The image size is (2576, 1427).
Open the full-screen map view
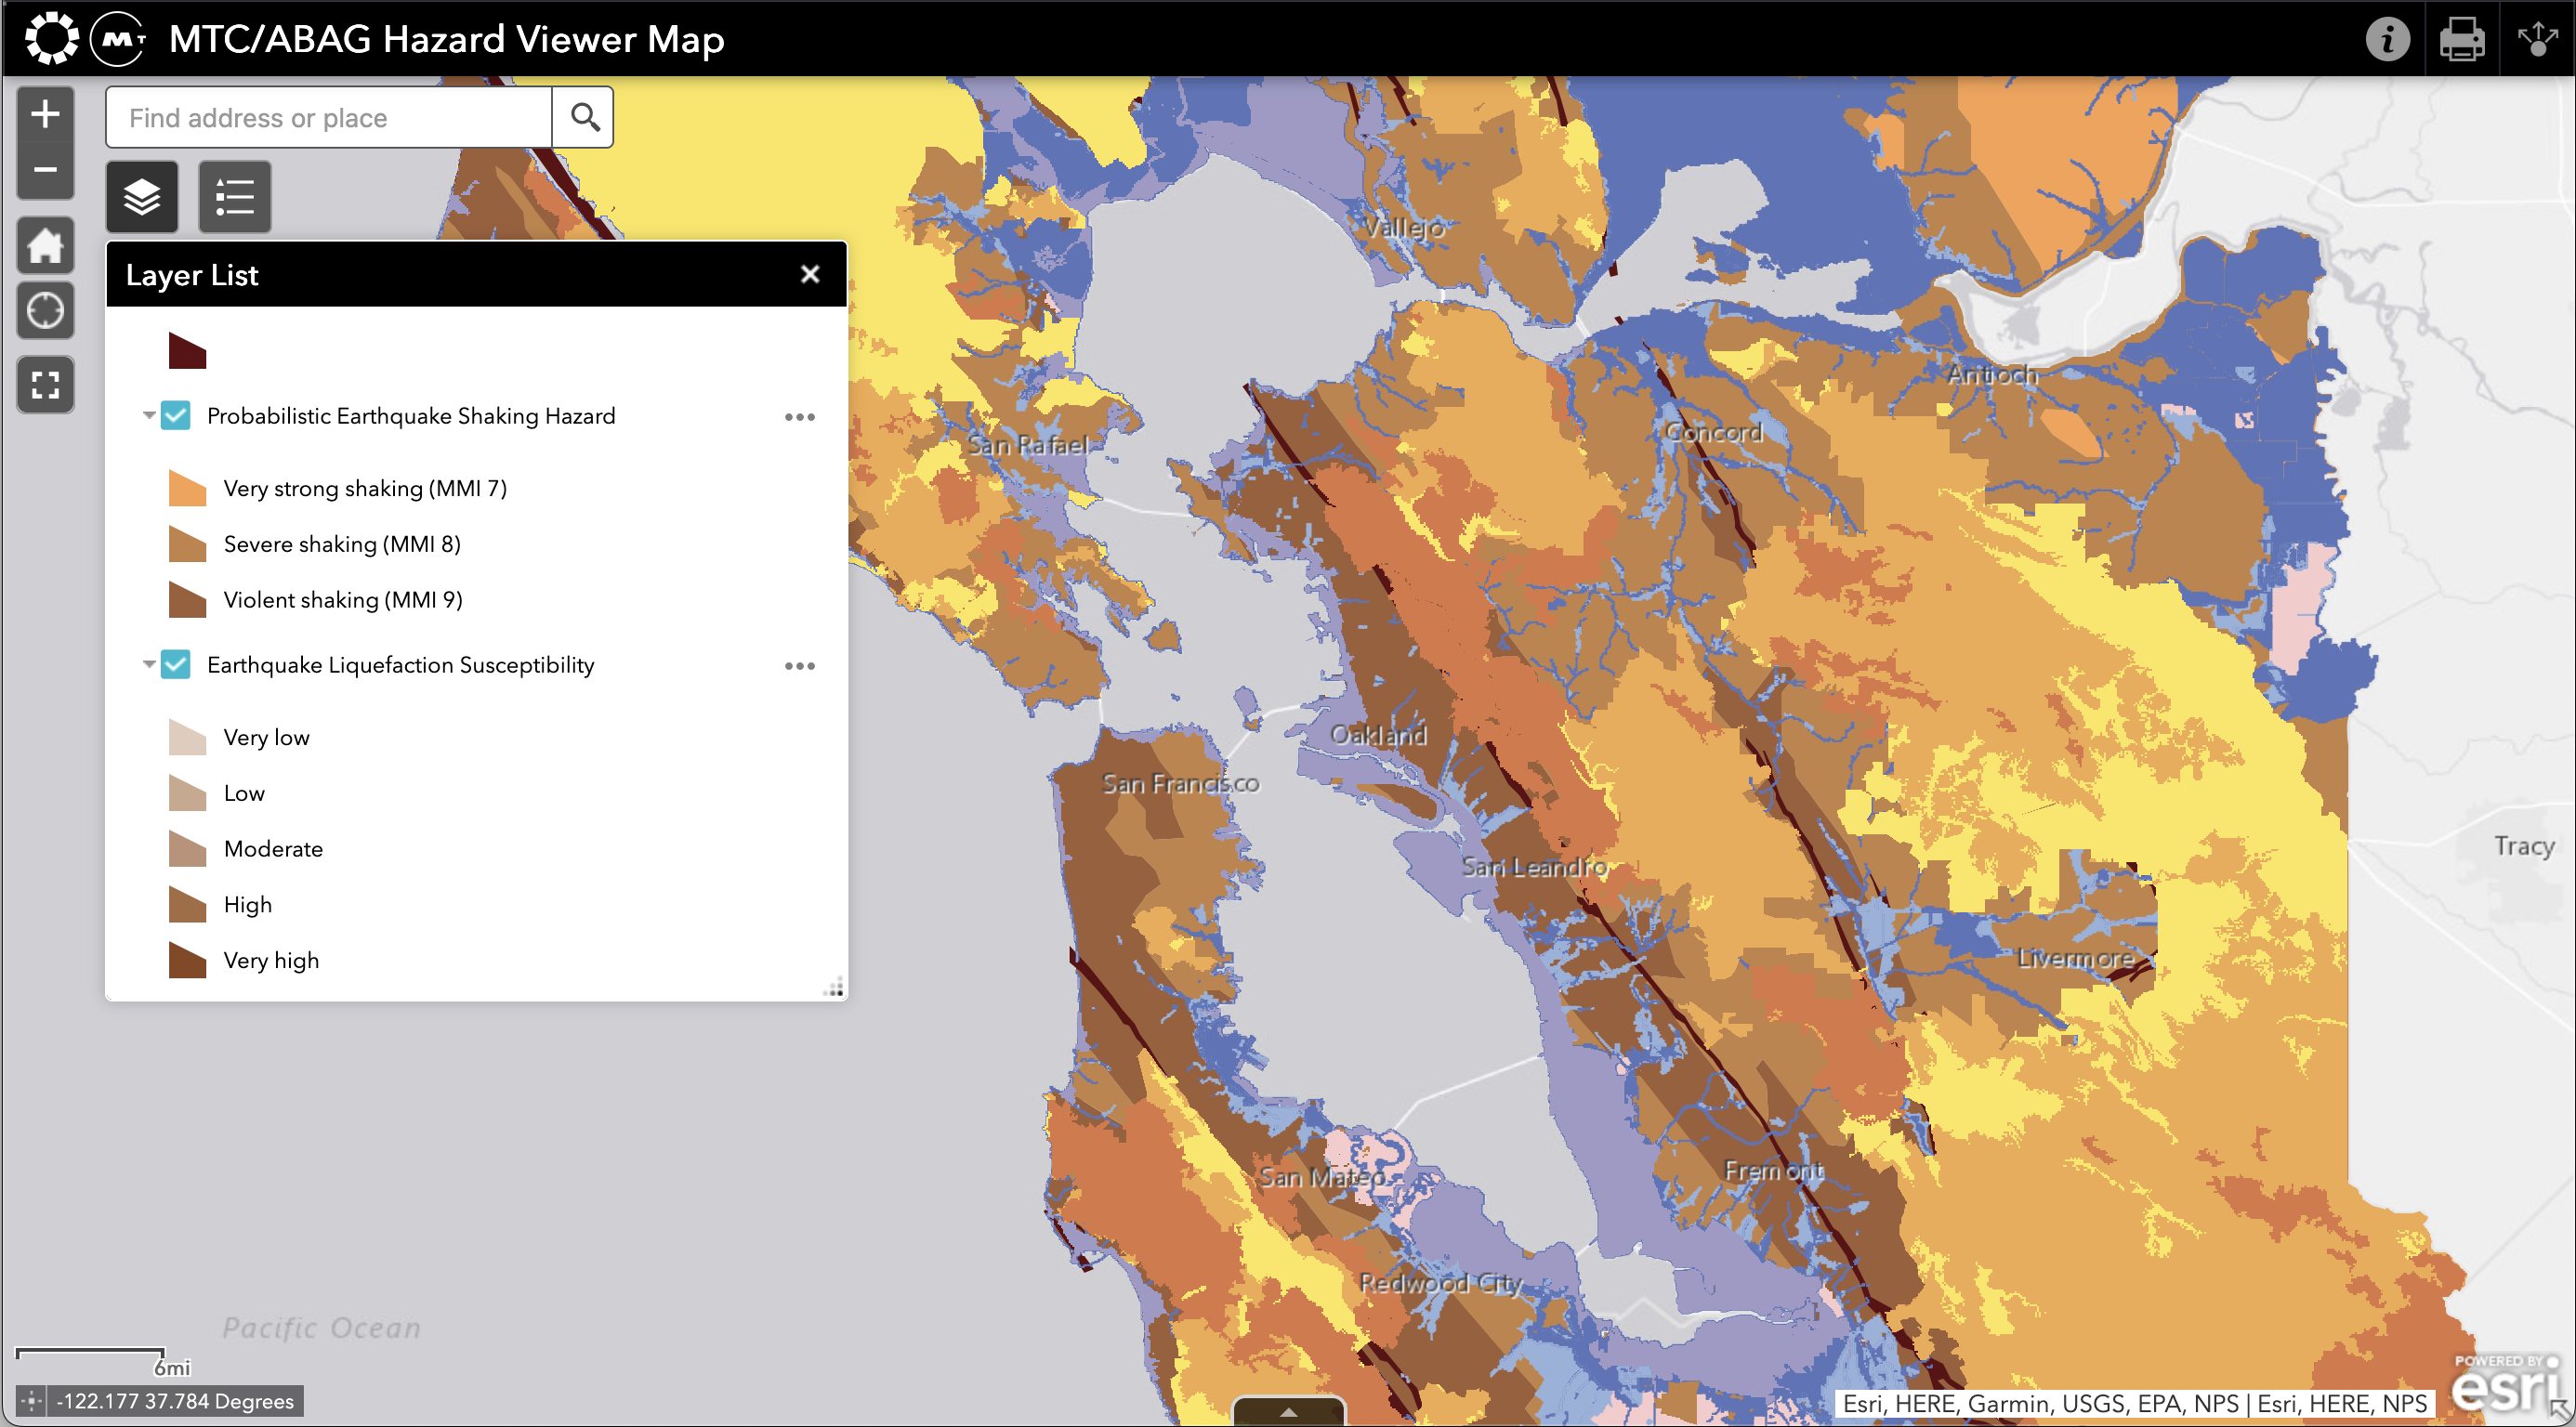pos(44,383)
